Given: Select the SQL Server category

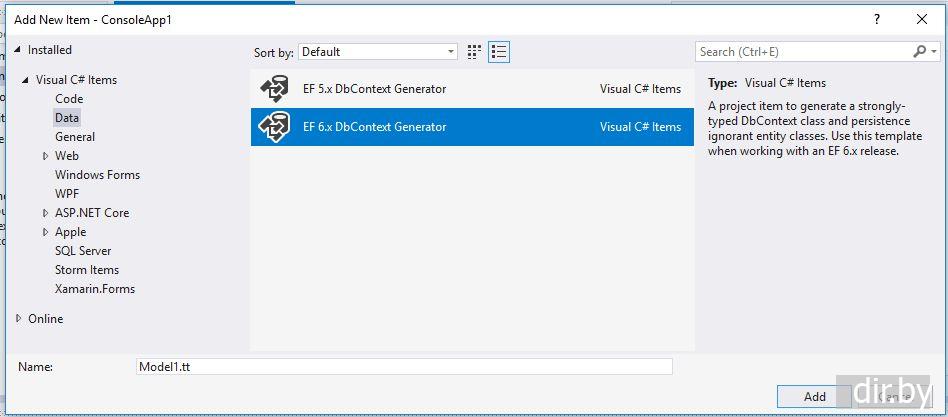Looking at the screenshot, I should pyautogui.click(x=83, y=251).
